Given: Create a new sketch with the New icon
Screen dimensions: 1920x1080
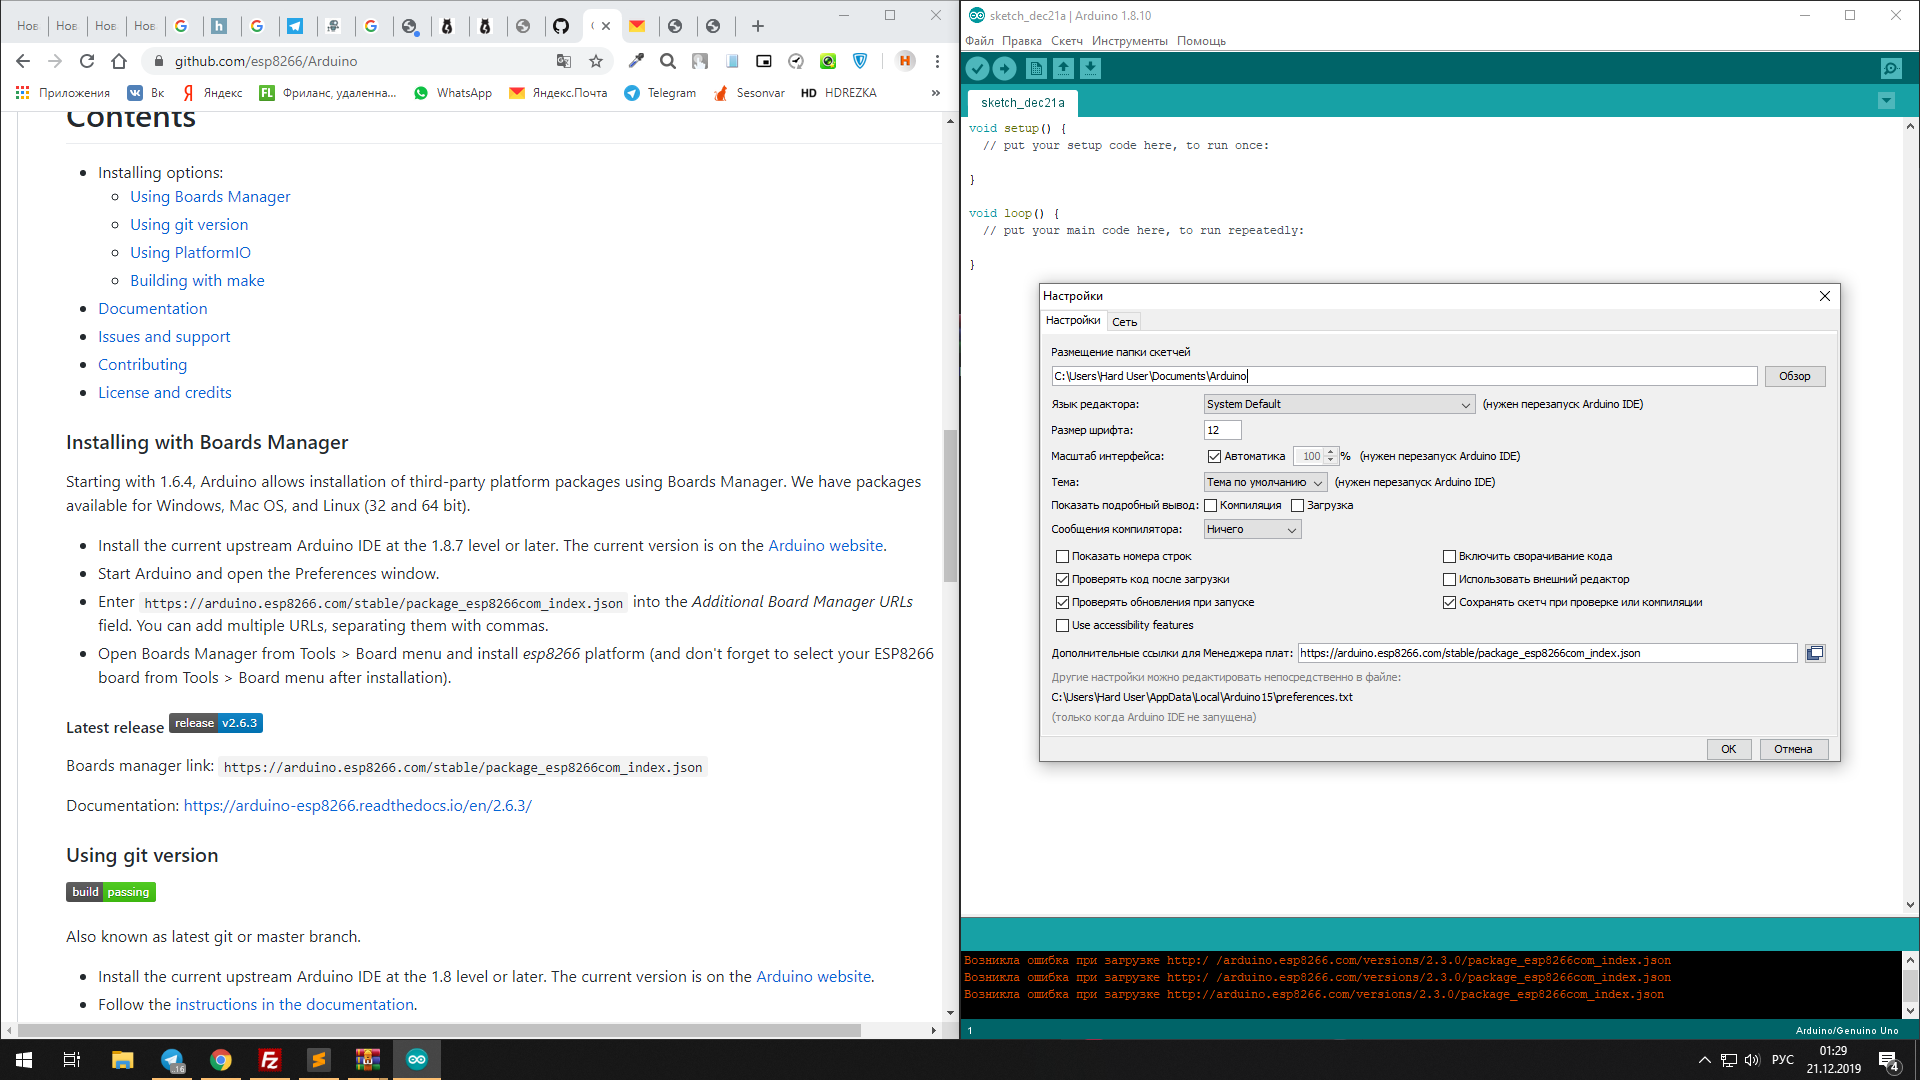Looking at the screenshot, I should (x=1036, y=68).
